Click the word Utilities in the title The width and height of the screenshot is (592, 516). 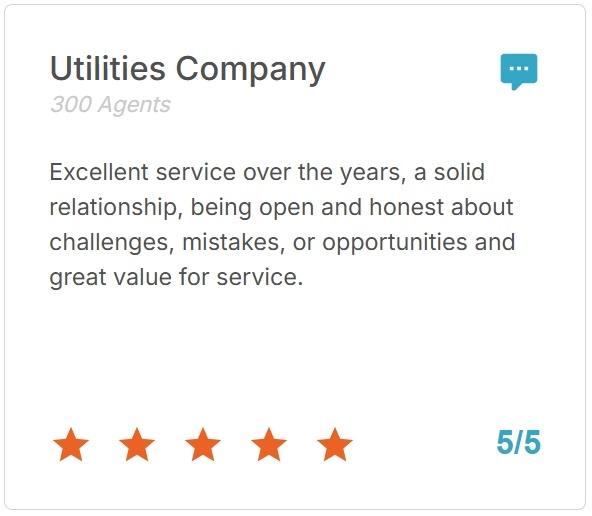(x=108, y=68)
